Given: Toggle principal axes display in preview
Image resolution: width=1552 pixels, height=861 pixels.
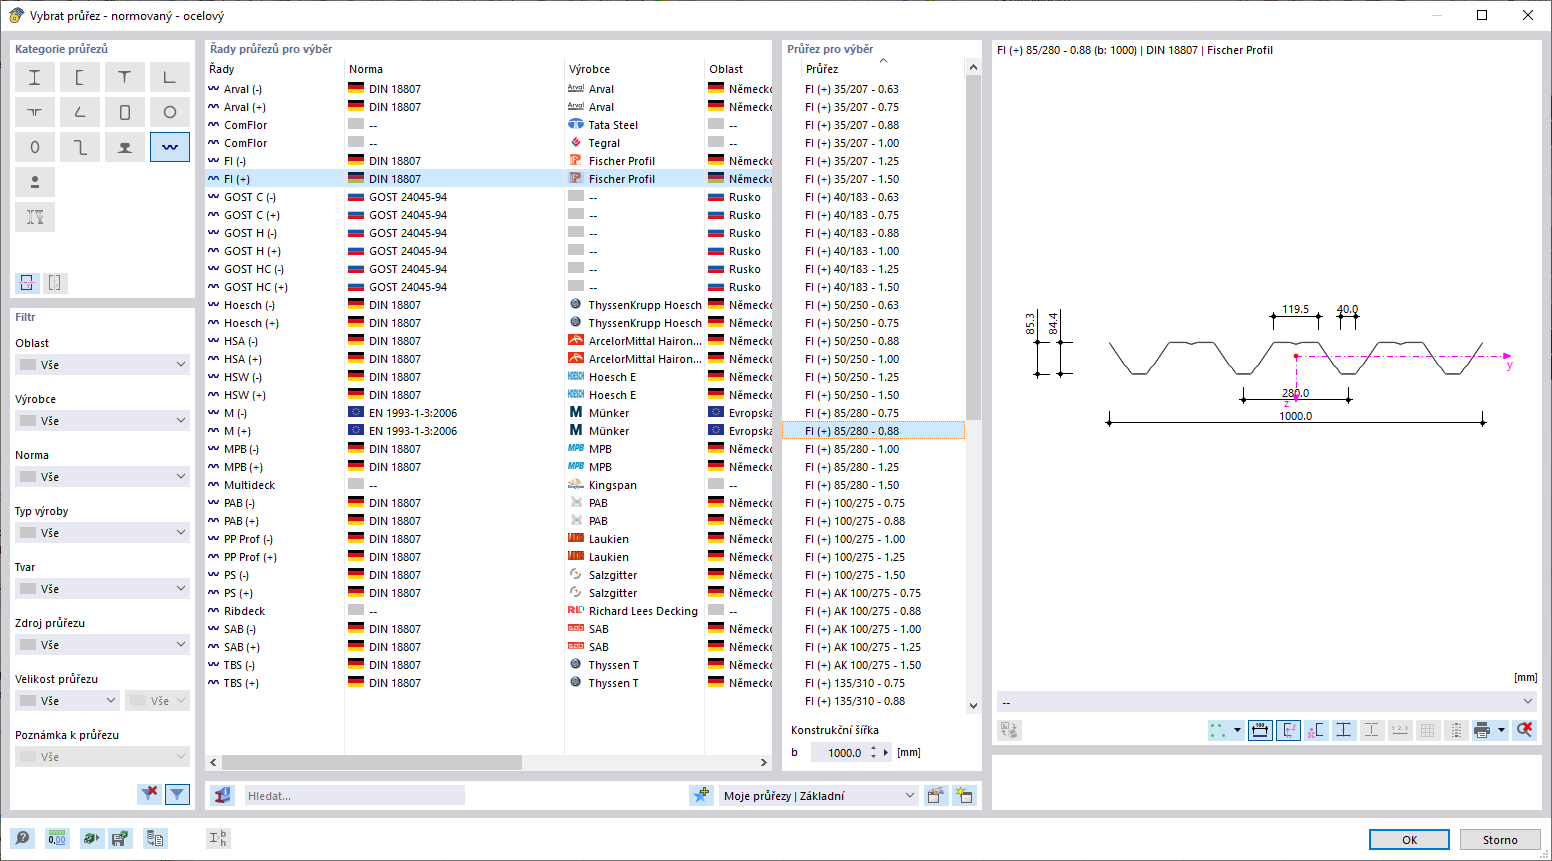Looking at the screenshot, I should coord(1288,730).
